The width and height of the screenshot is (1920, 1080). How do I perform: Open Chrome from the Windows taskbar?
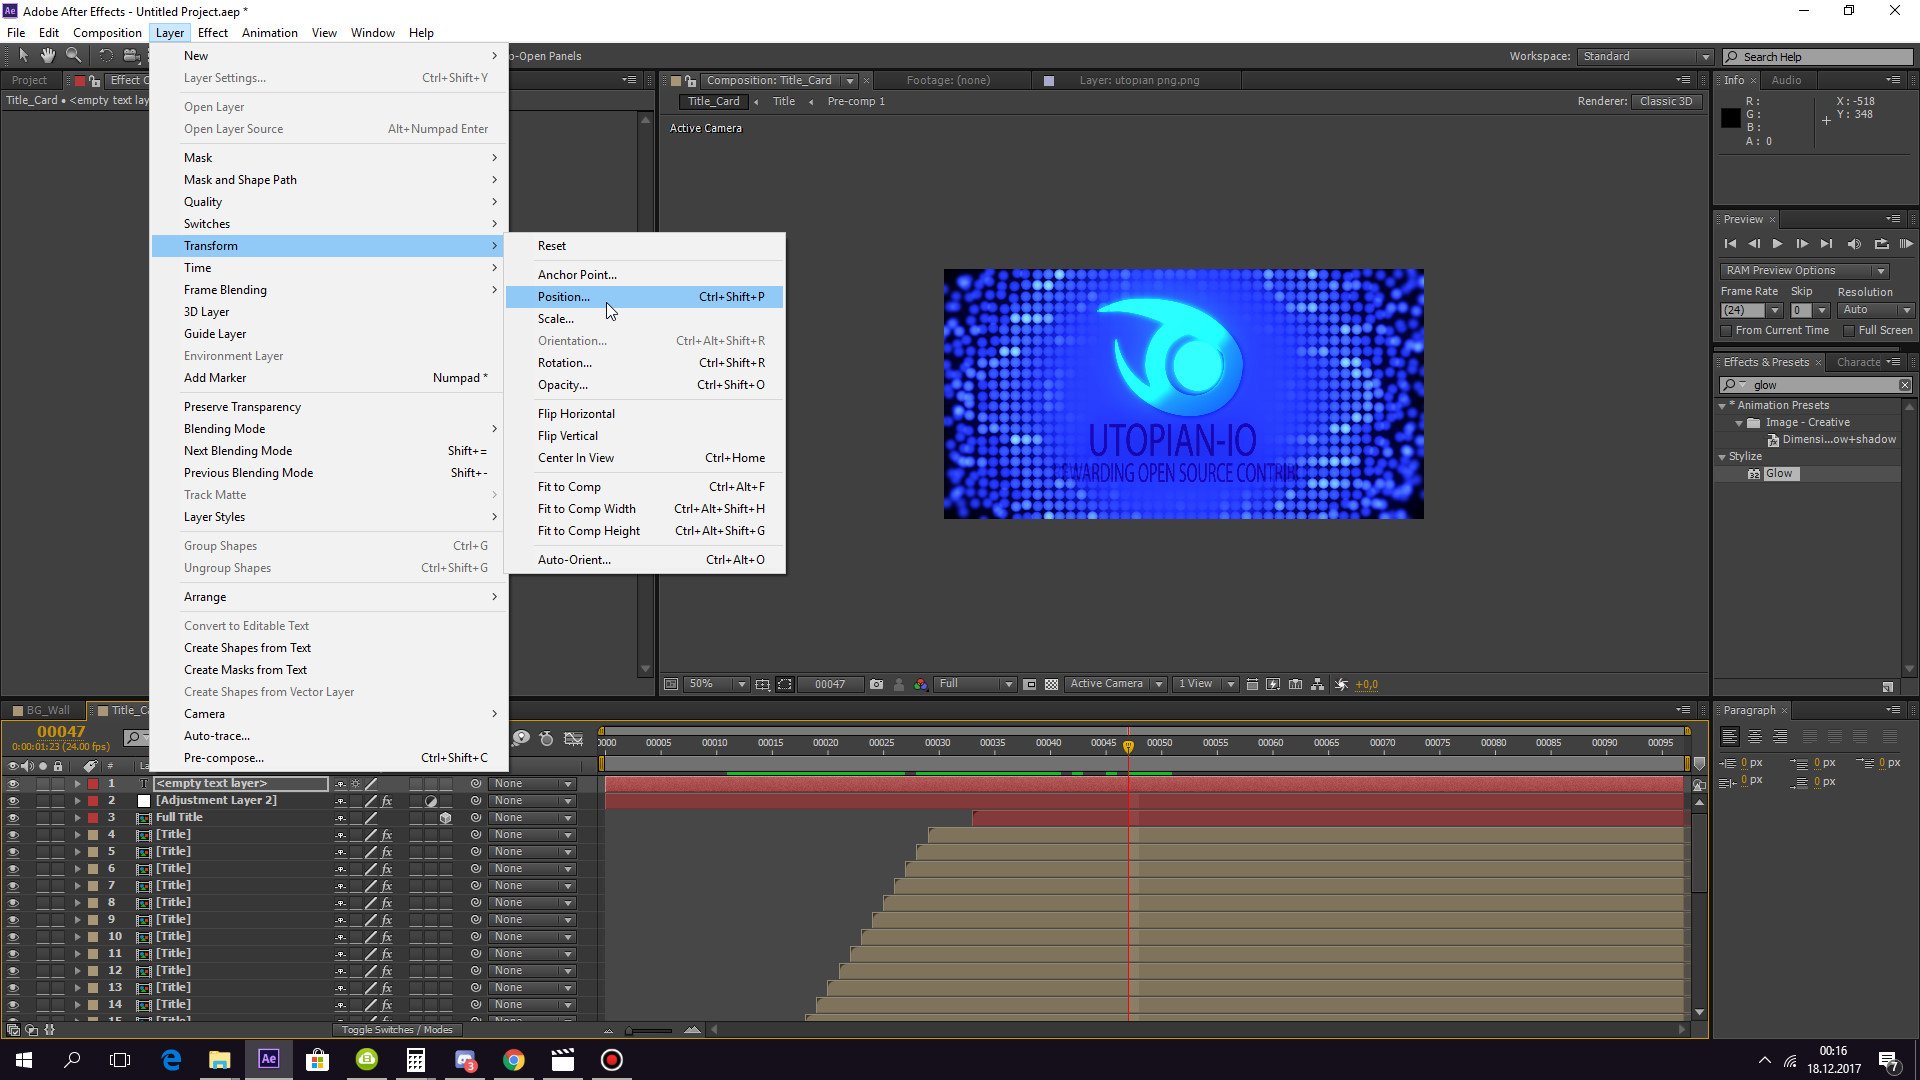coord(514,1060)
